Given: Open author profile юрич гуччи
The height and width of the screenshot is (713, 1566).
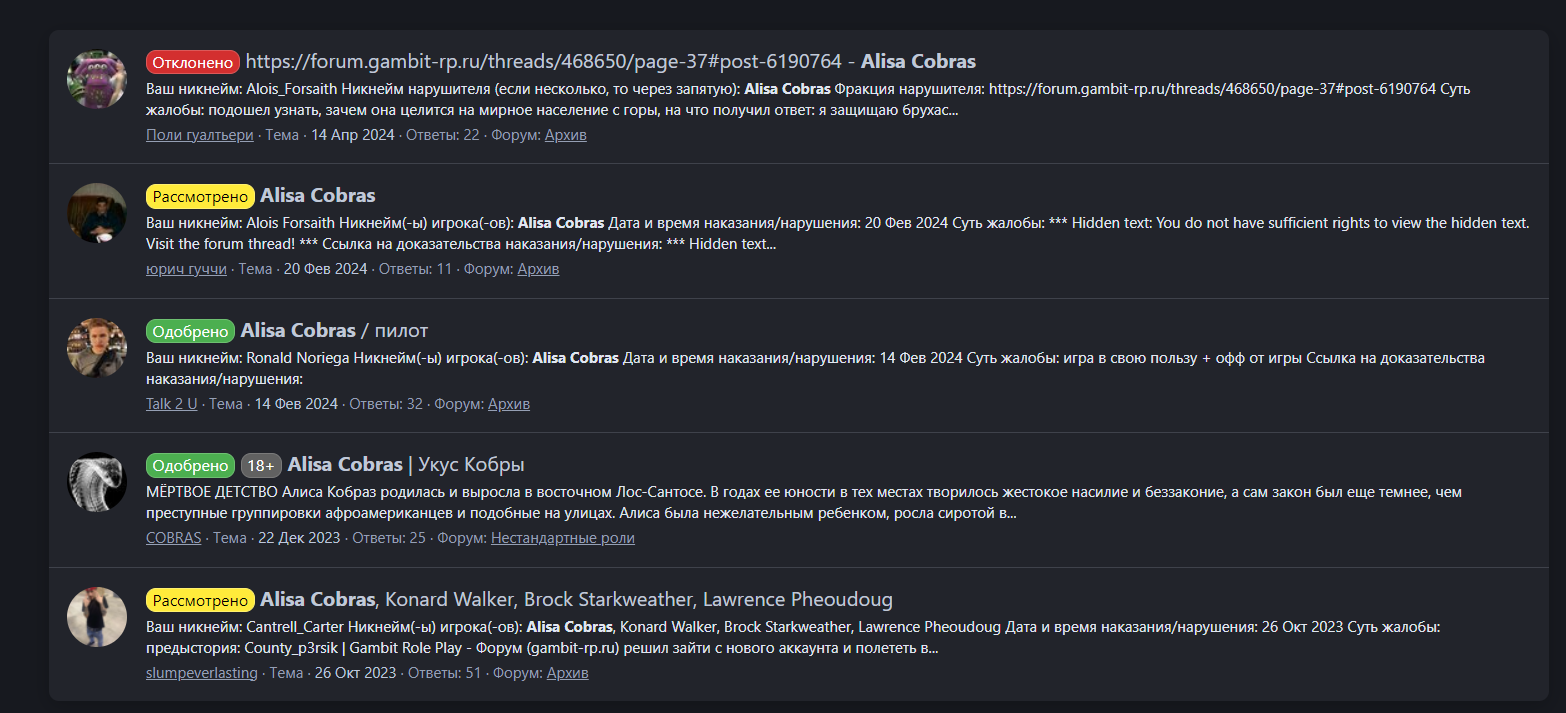Looking at the screenshot, I should pos(186,269).
